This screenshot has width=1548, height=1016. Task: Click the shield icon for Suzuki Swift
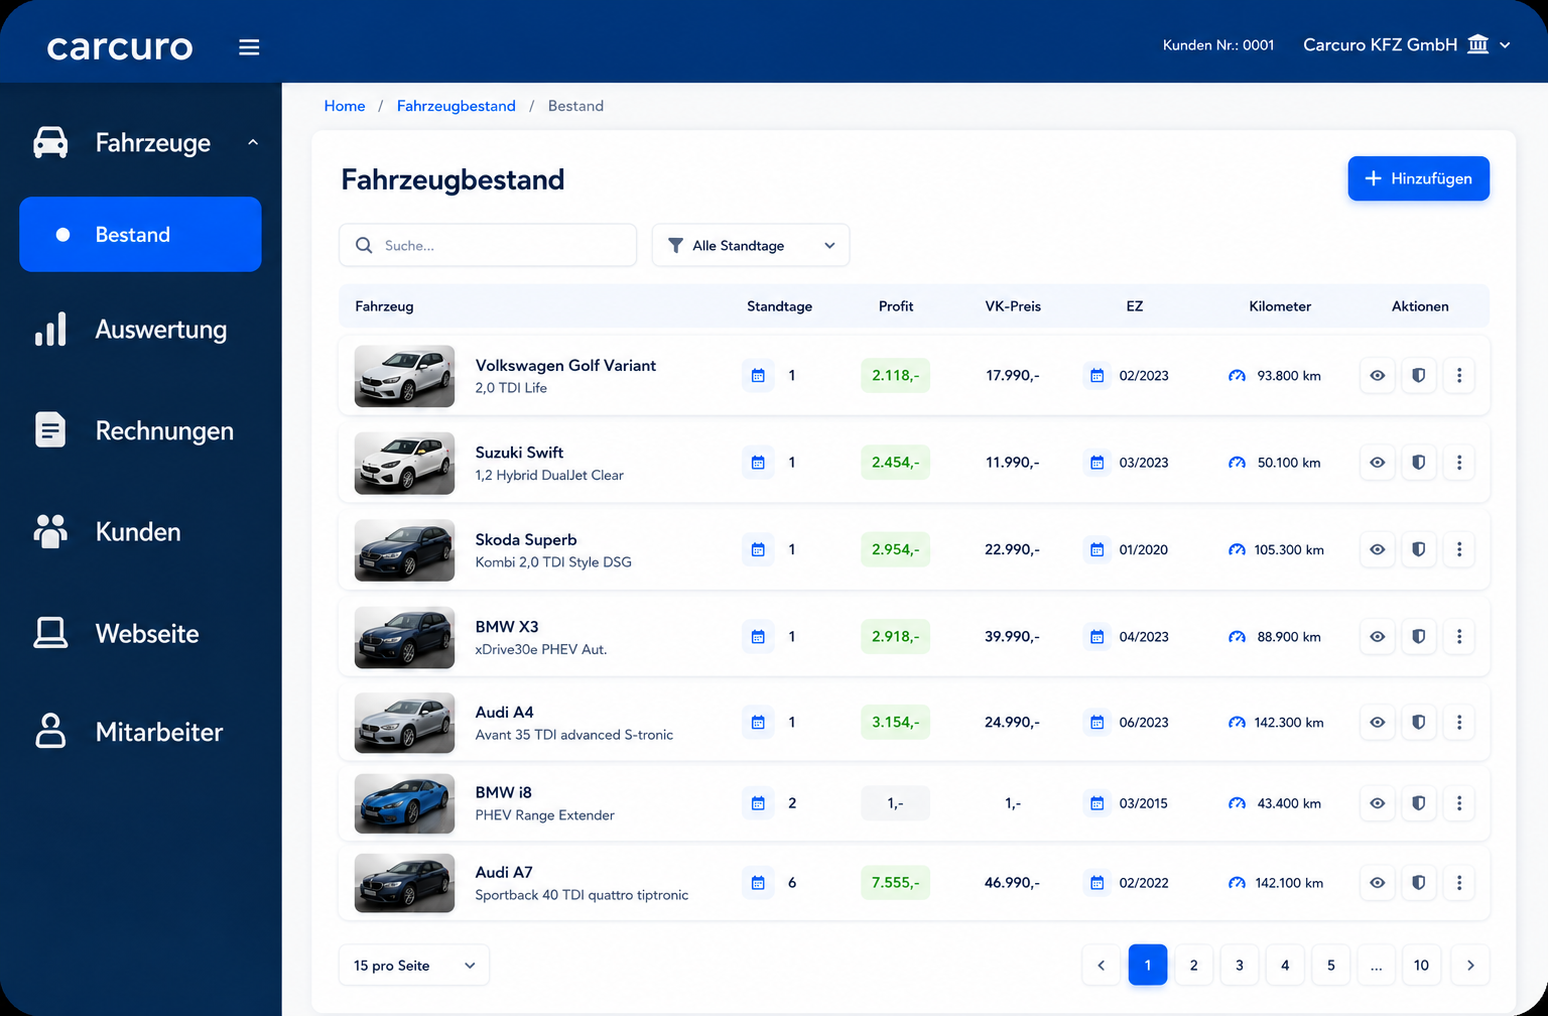(1418, 462)
